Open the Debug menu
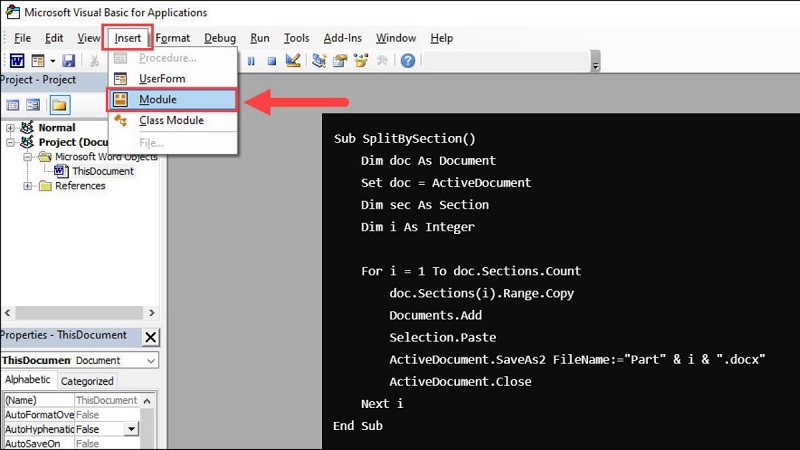The image size is (800, 450). (220, 38)
